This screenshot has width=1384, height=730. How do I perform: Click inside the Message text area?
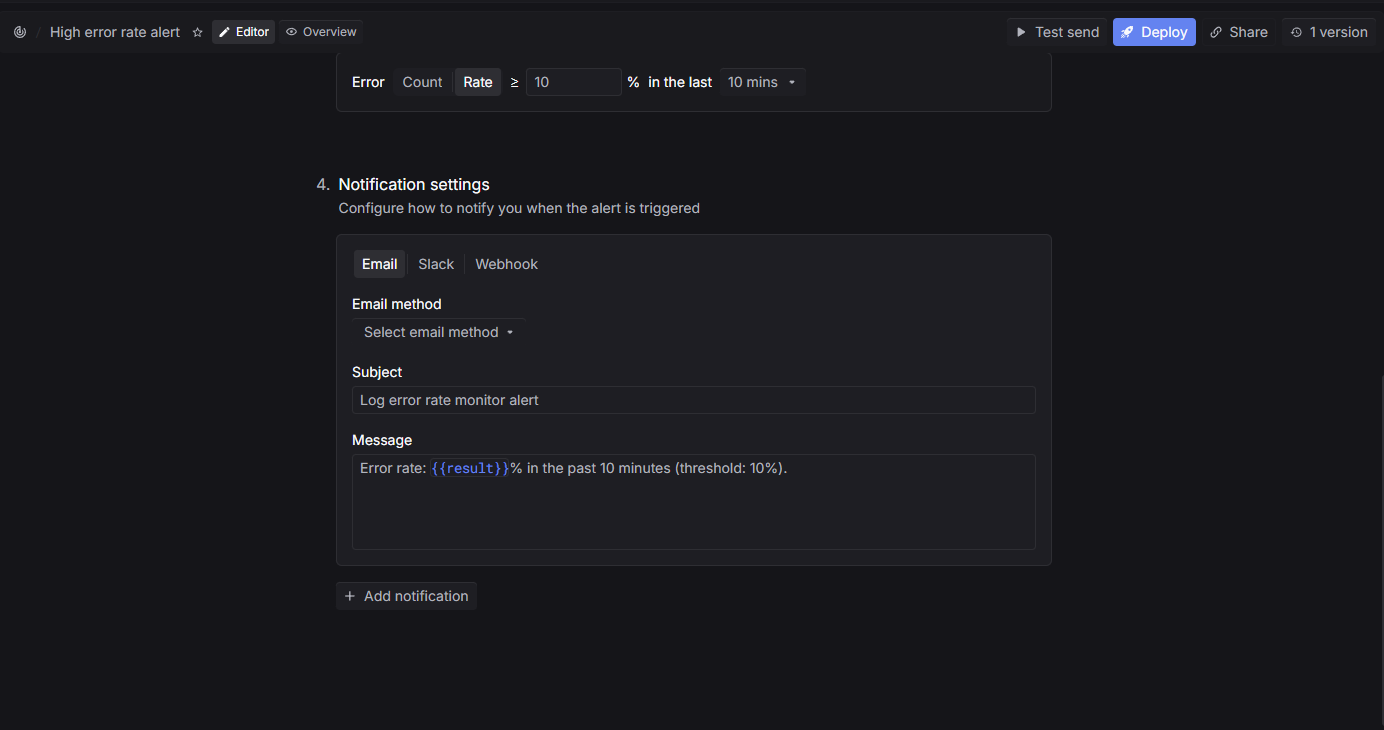(693, 510)
